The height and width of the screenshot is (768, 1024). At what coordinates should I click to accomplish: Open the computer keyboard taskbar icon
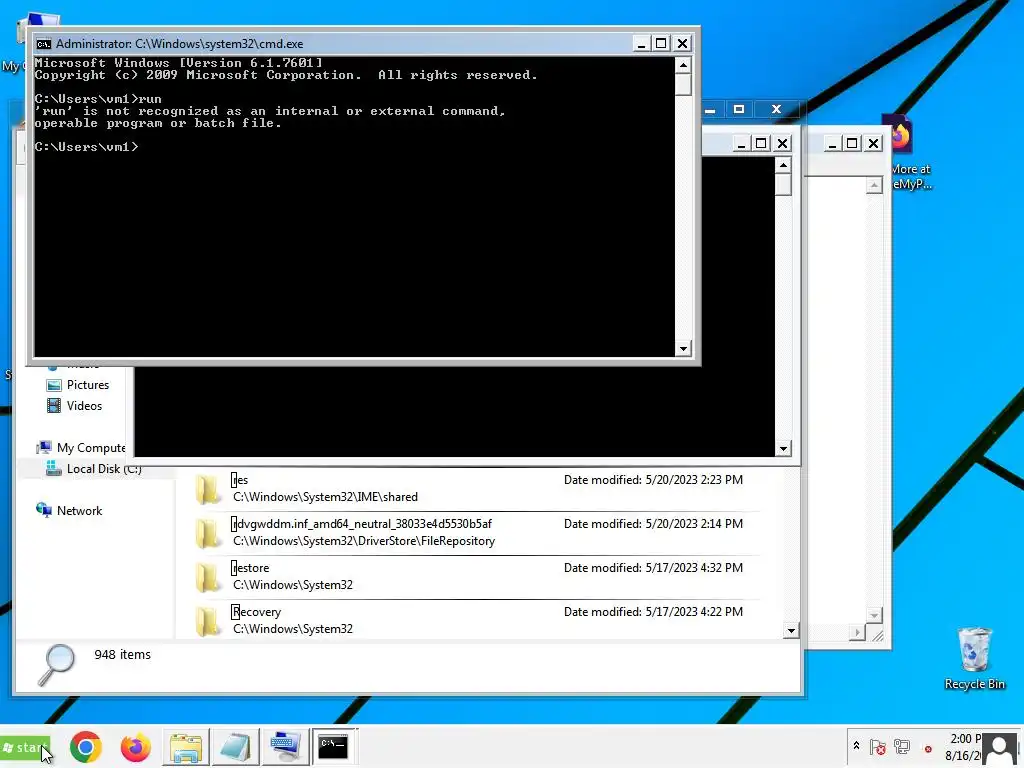click(x=285, y=747)
